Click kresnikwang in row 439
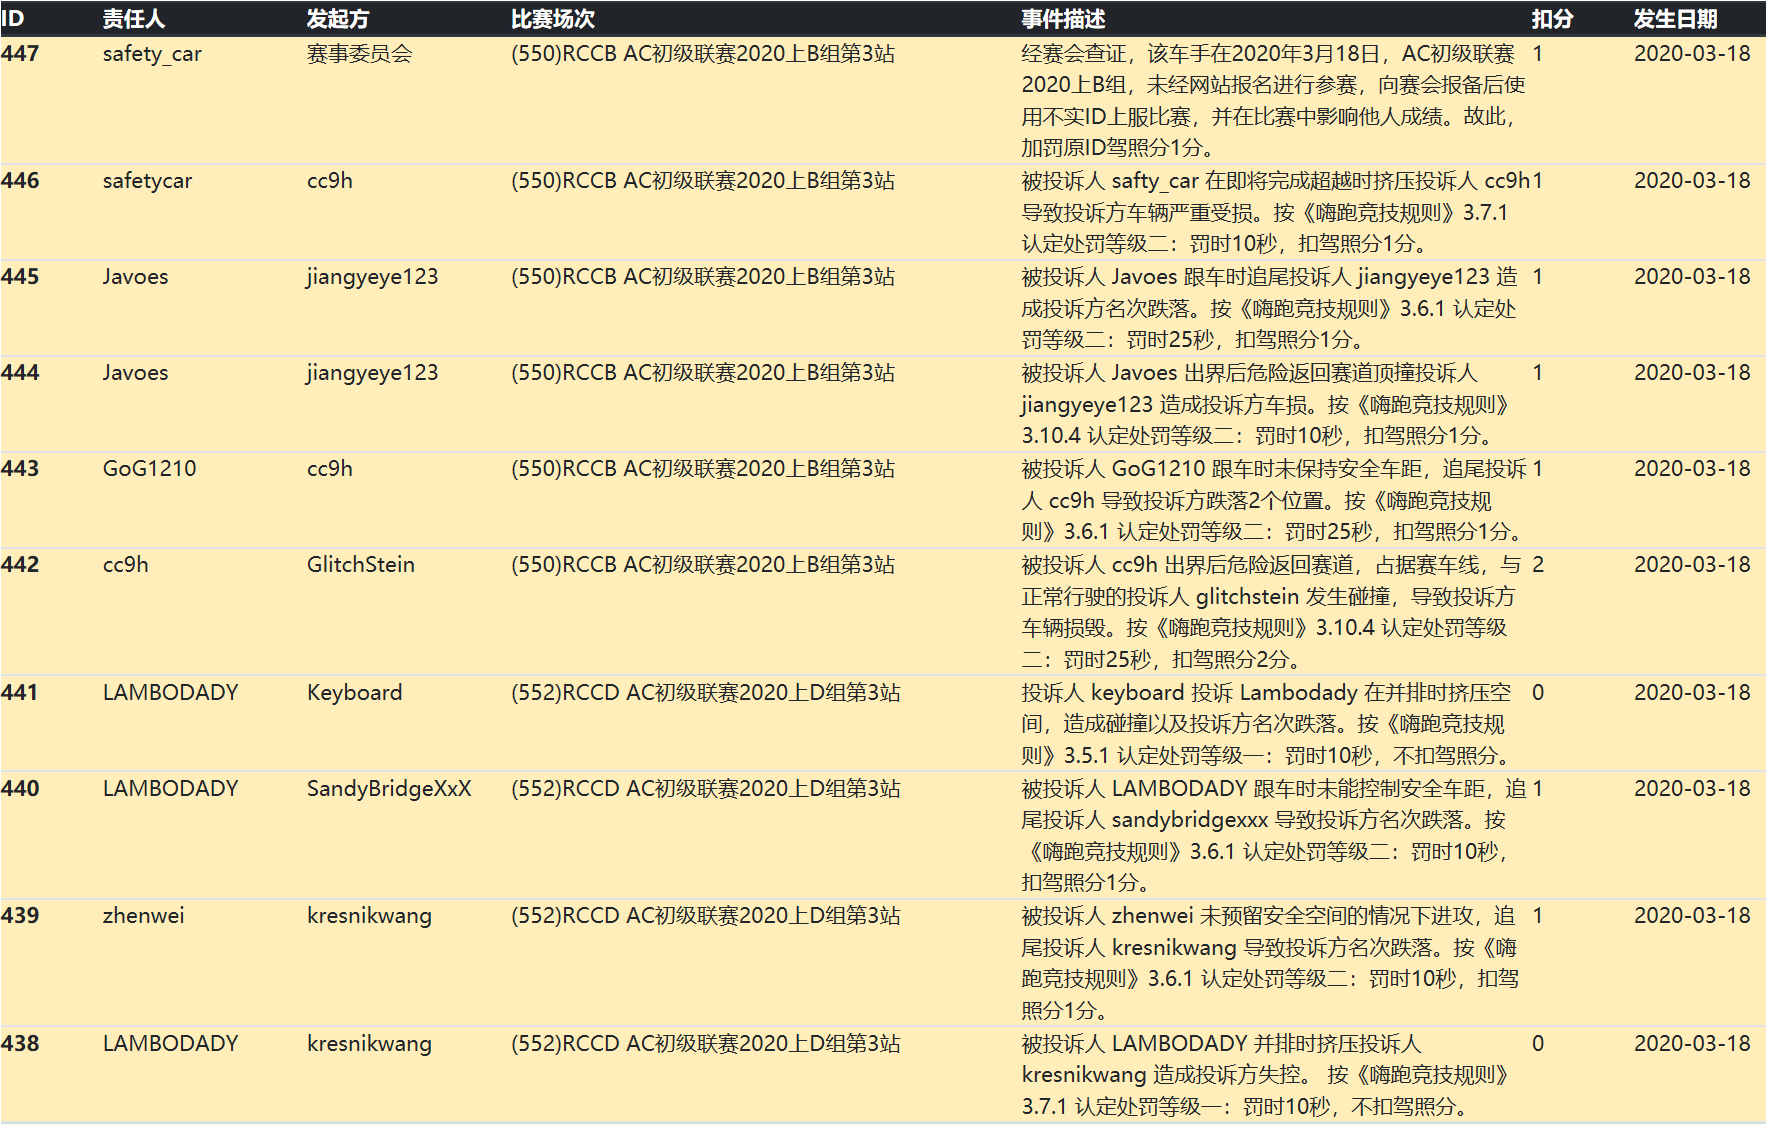 pyautogui.click(x=369, y=917)
